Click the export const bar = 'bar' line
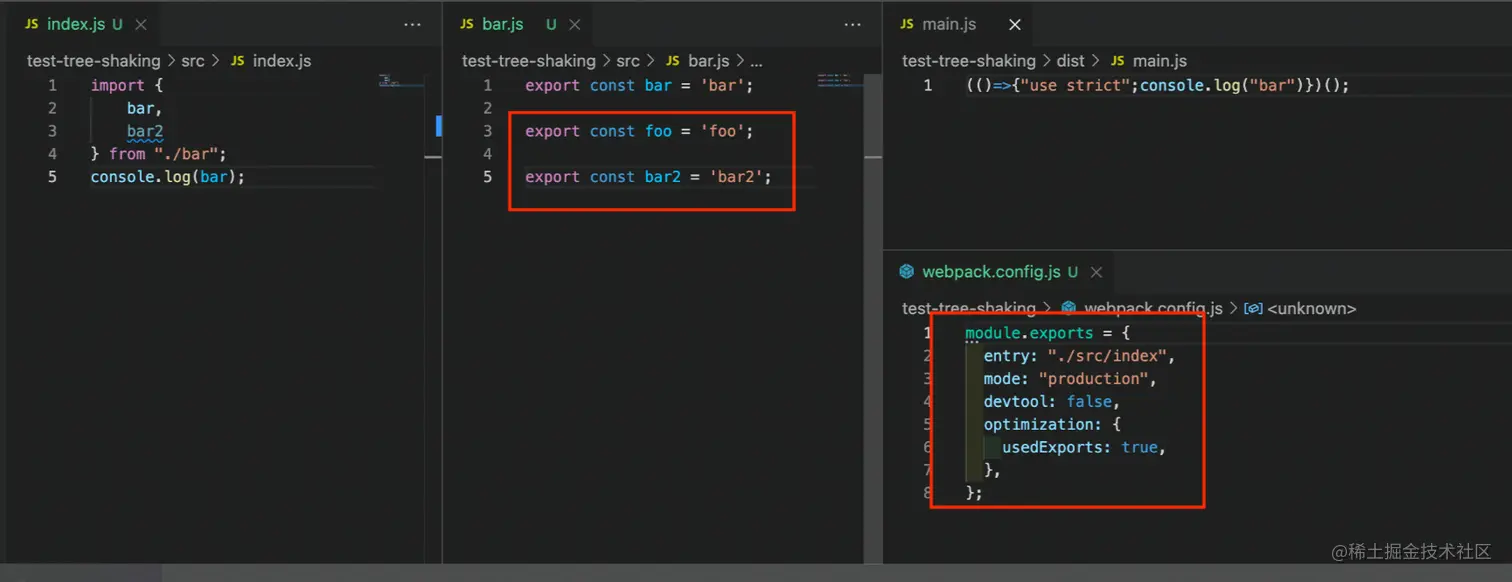This screenshot has height=582, width=1512. [639, 85]
